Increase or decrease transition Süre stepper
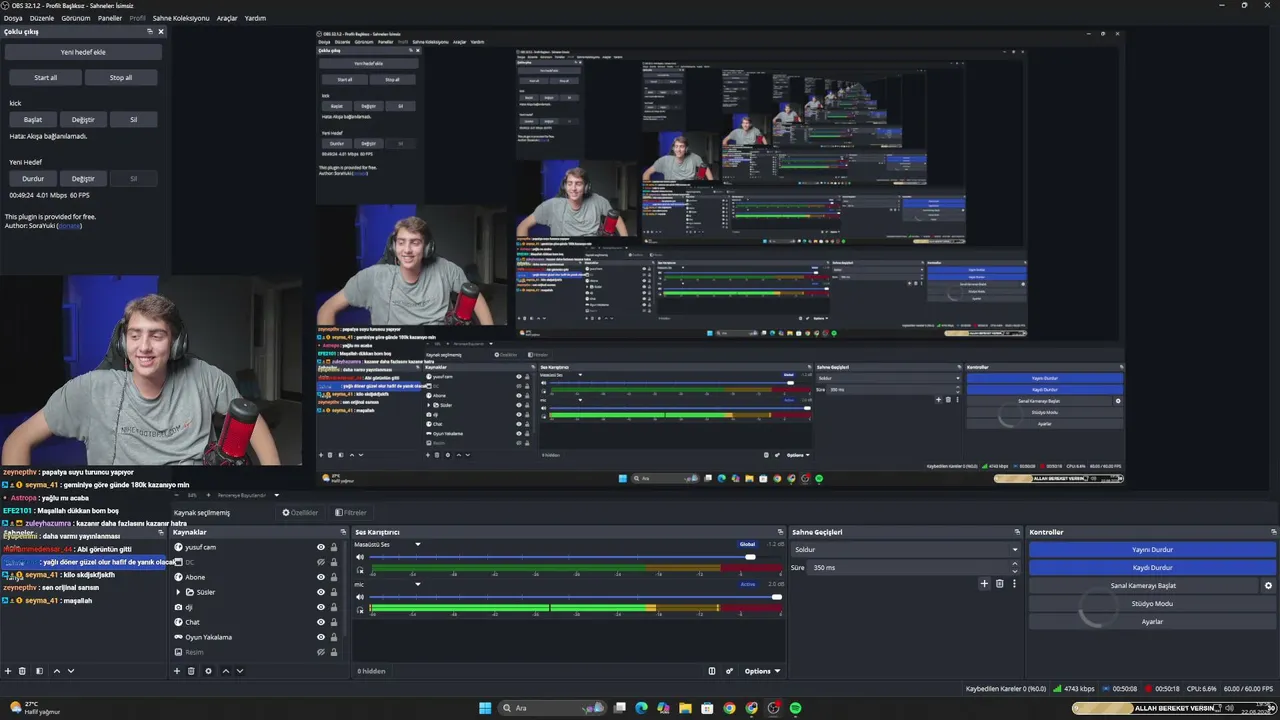Image resolution: width=1280 pixels, height=720 pixels. [1014, 567]
